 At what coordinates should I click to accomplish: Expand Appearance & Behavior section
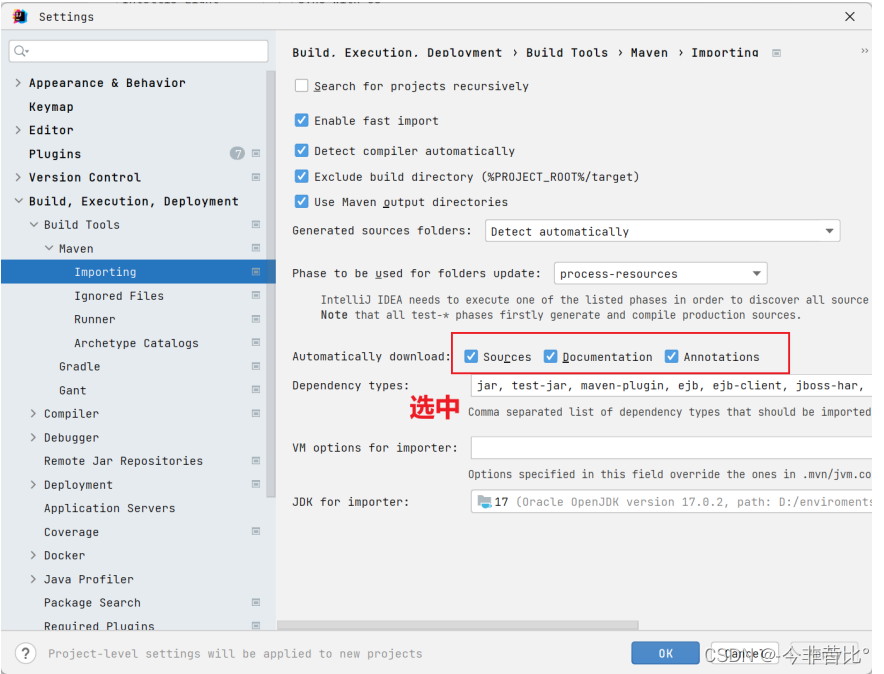18,83
